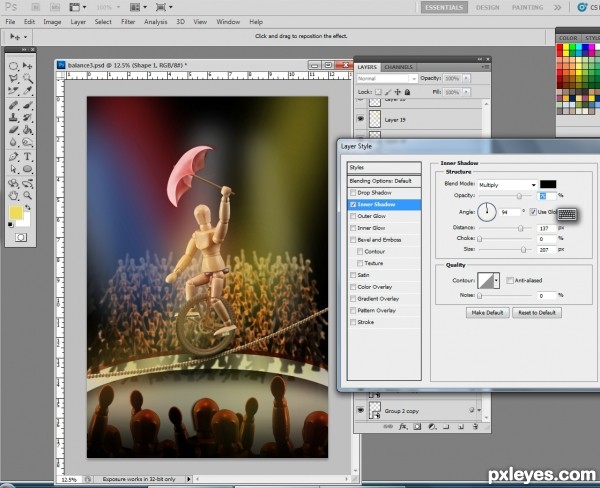Select the Move tool in toolbox
This screenshot has height=488, width=600.
28,66
